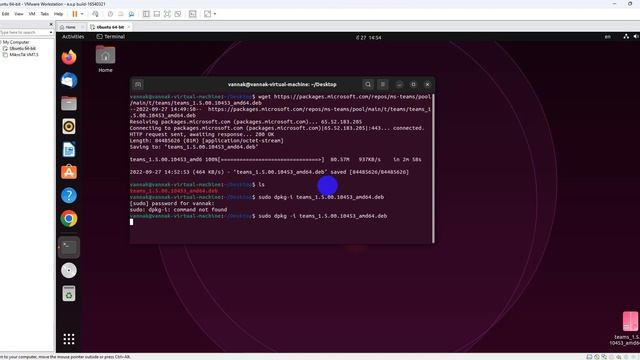Click the terminal window scrollbar
The height and width of the screenshot is (360, 640).
[x=433, y=168]
